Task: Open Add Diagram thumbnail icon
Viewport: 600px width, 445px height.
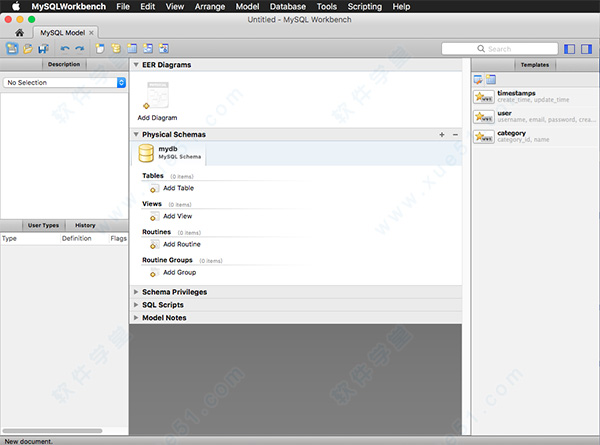Action: pyautogui.click(x=157, y=95)
